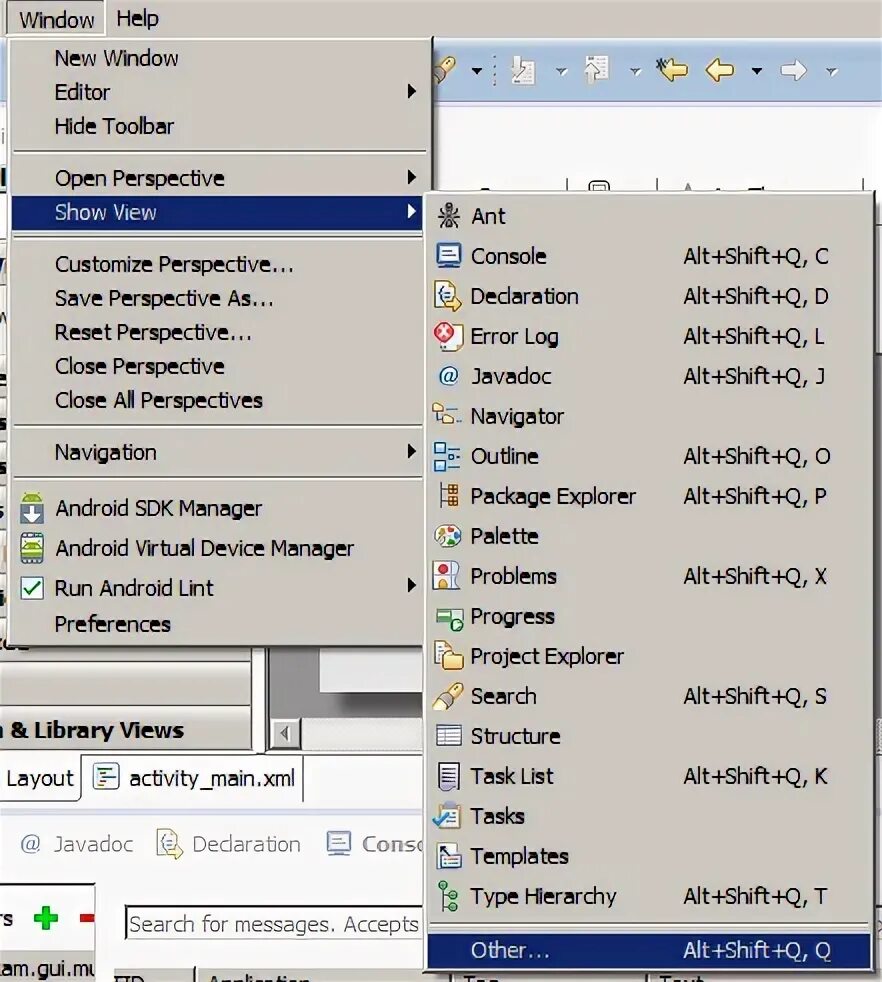Open the Project Explorer icon

(449, 656)
